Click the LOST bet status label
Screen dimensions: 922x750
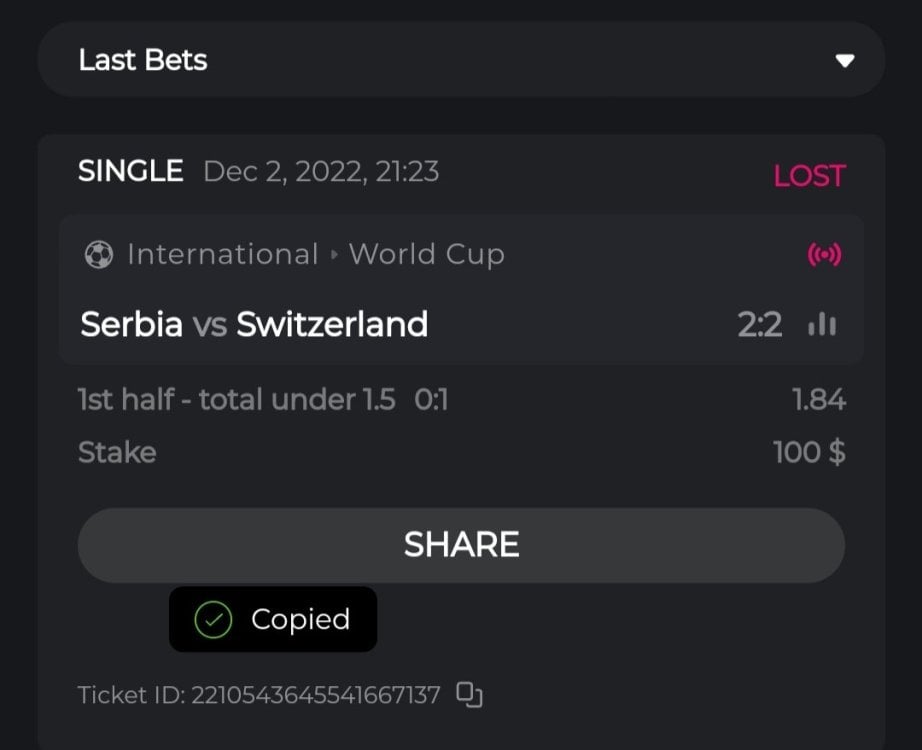click(809, 176)
